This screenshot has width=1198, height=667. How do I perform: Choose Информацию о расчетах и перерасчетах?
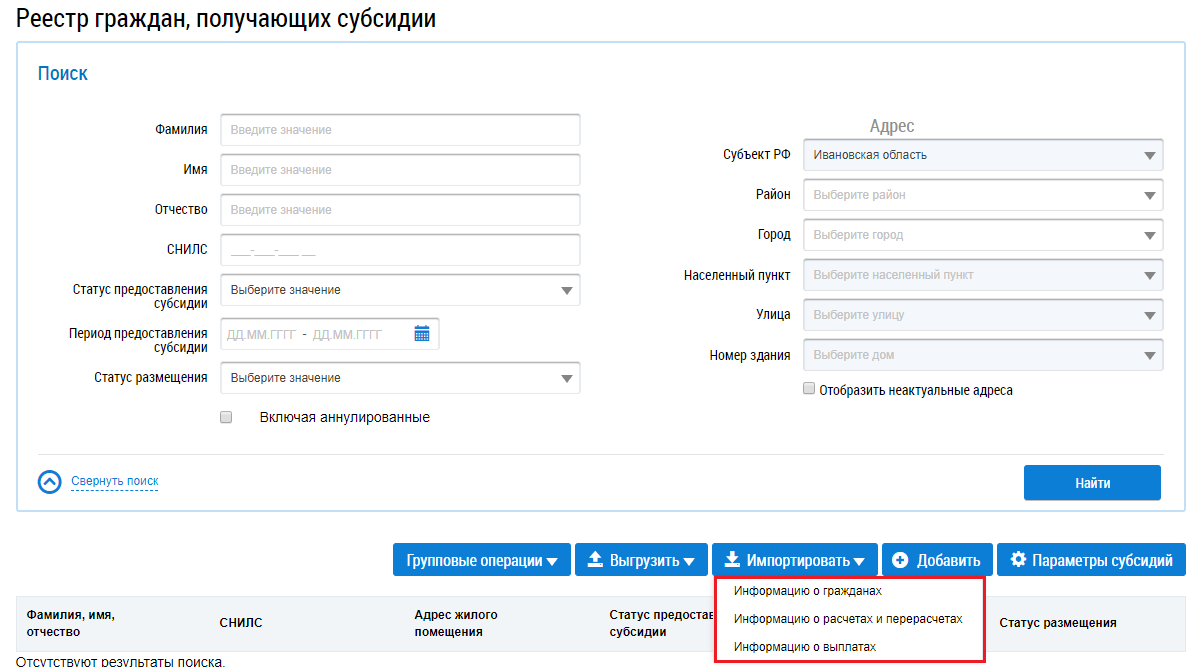pos(847,619)
